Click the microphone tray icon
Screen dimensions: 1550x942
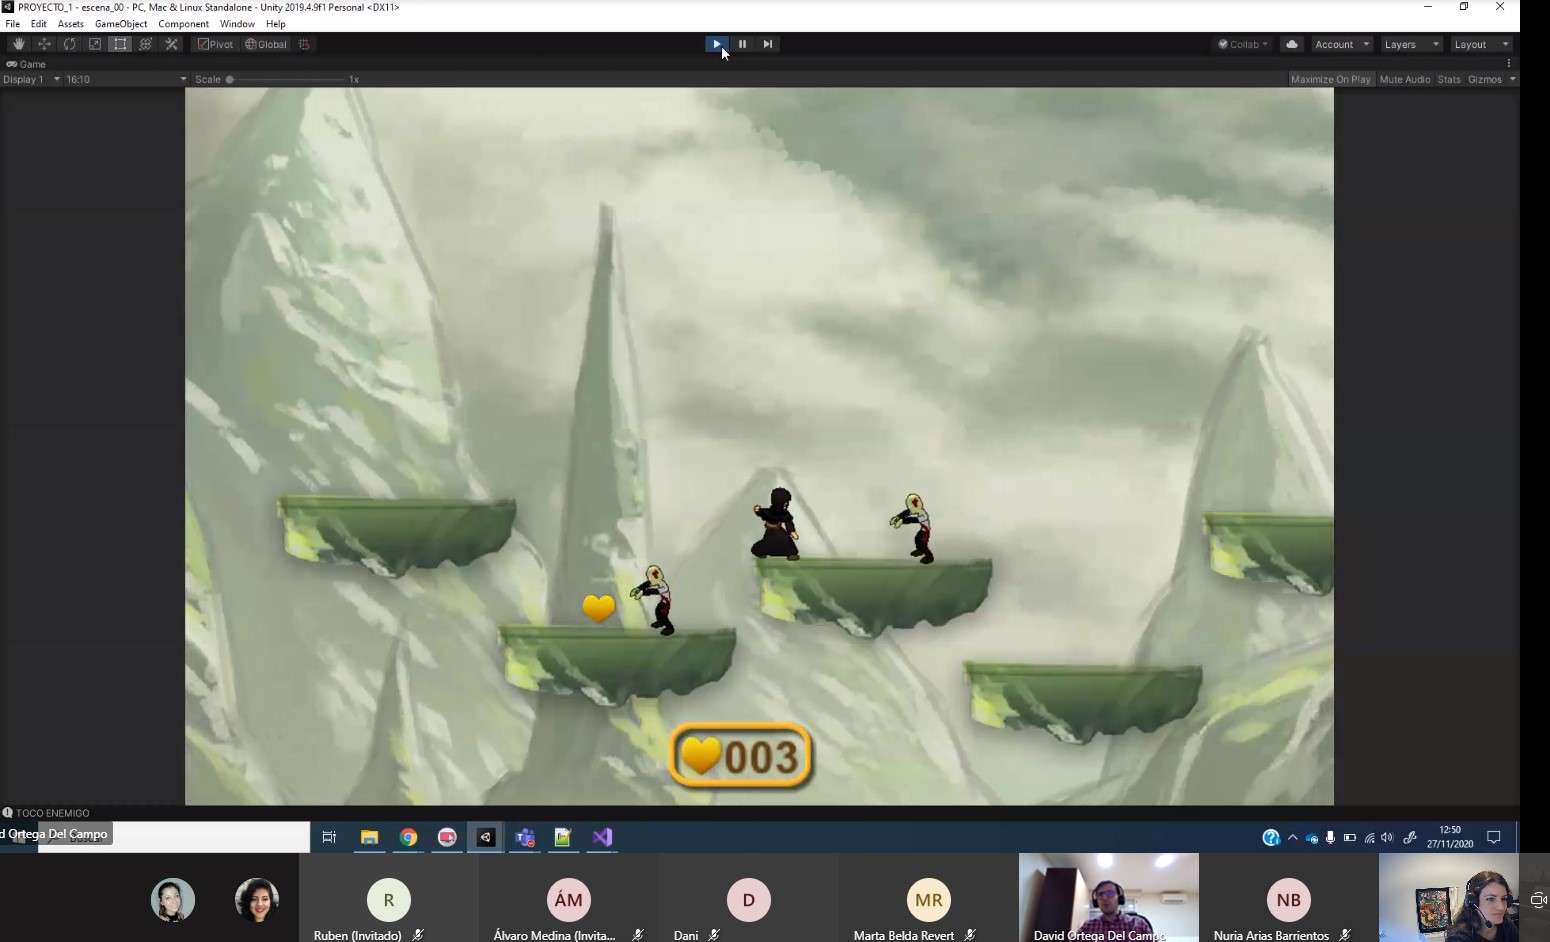[x=1330, y=838]
